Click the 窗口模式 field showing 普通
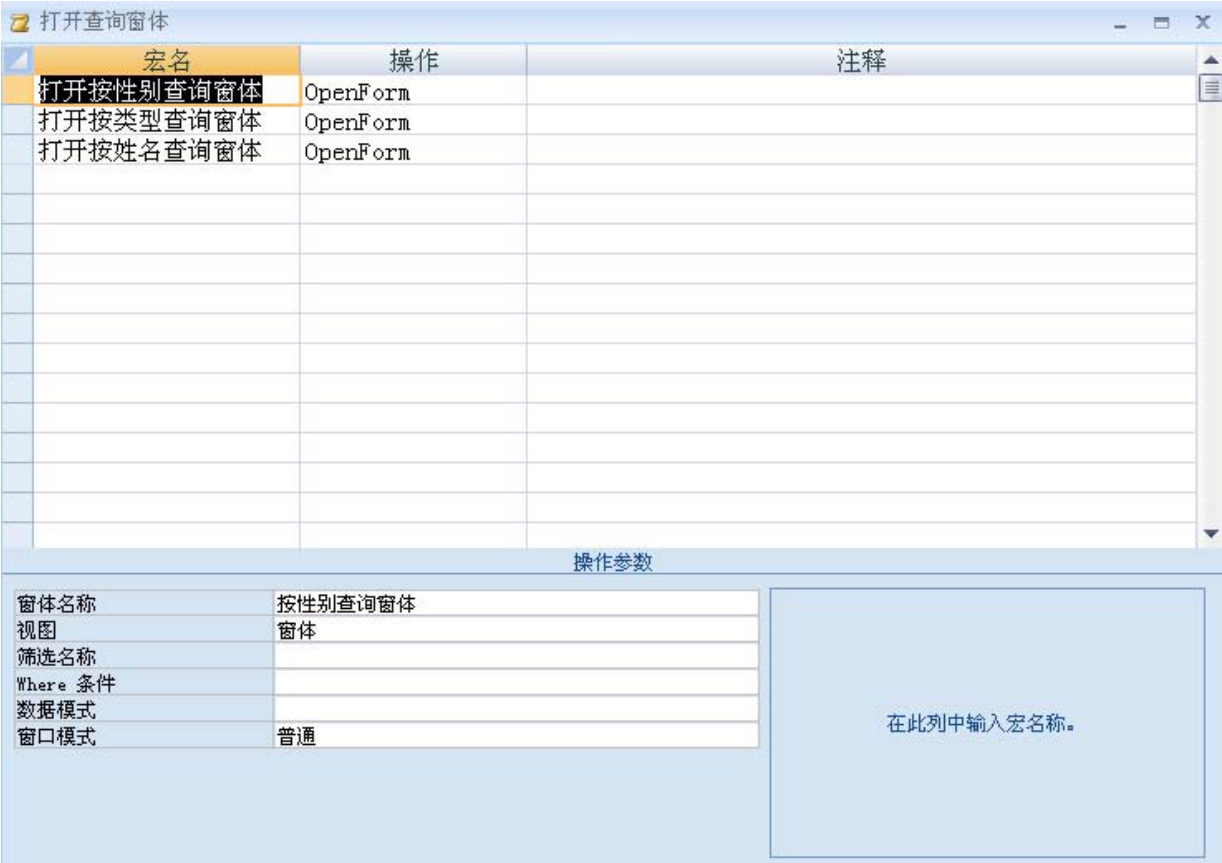 515,736
